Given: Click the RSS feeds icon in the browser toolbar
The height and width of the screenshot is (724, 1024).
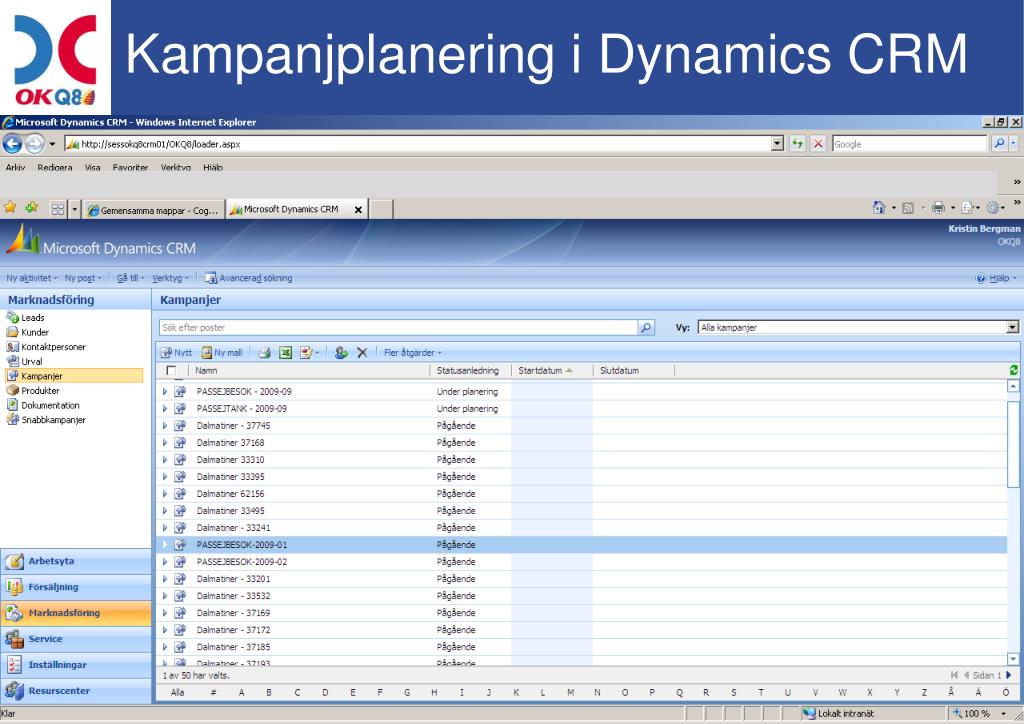Looking at the screenshot, I should tap(908, 208).
